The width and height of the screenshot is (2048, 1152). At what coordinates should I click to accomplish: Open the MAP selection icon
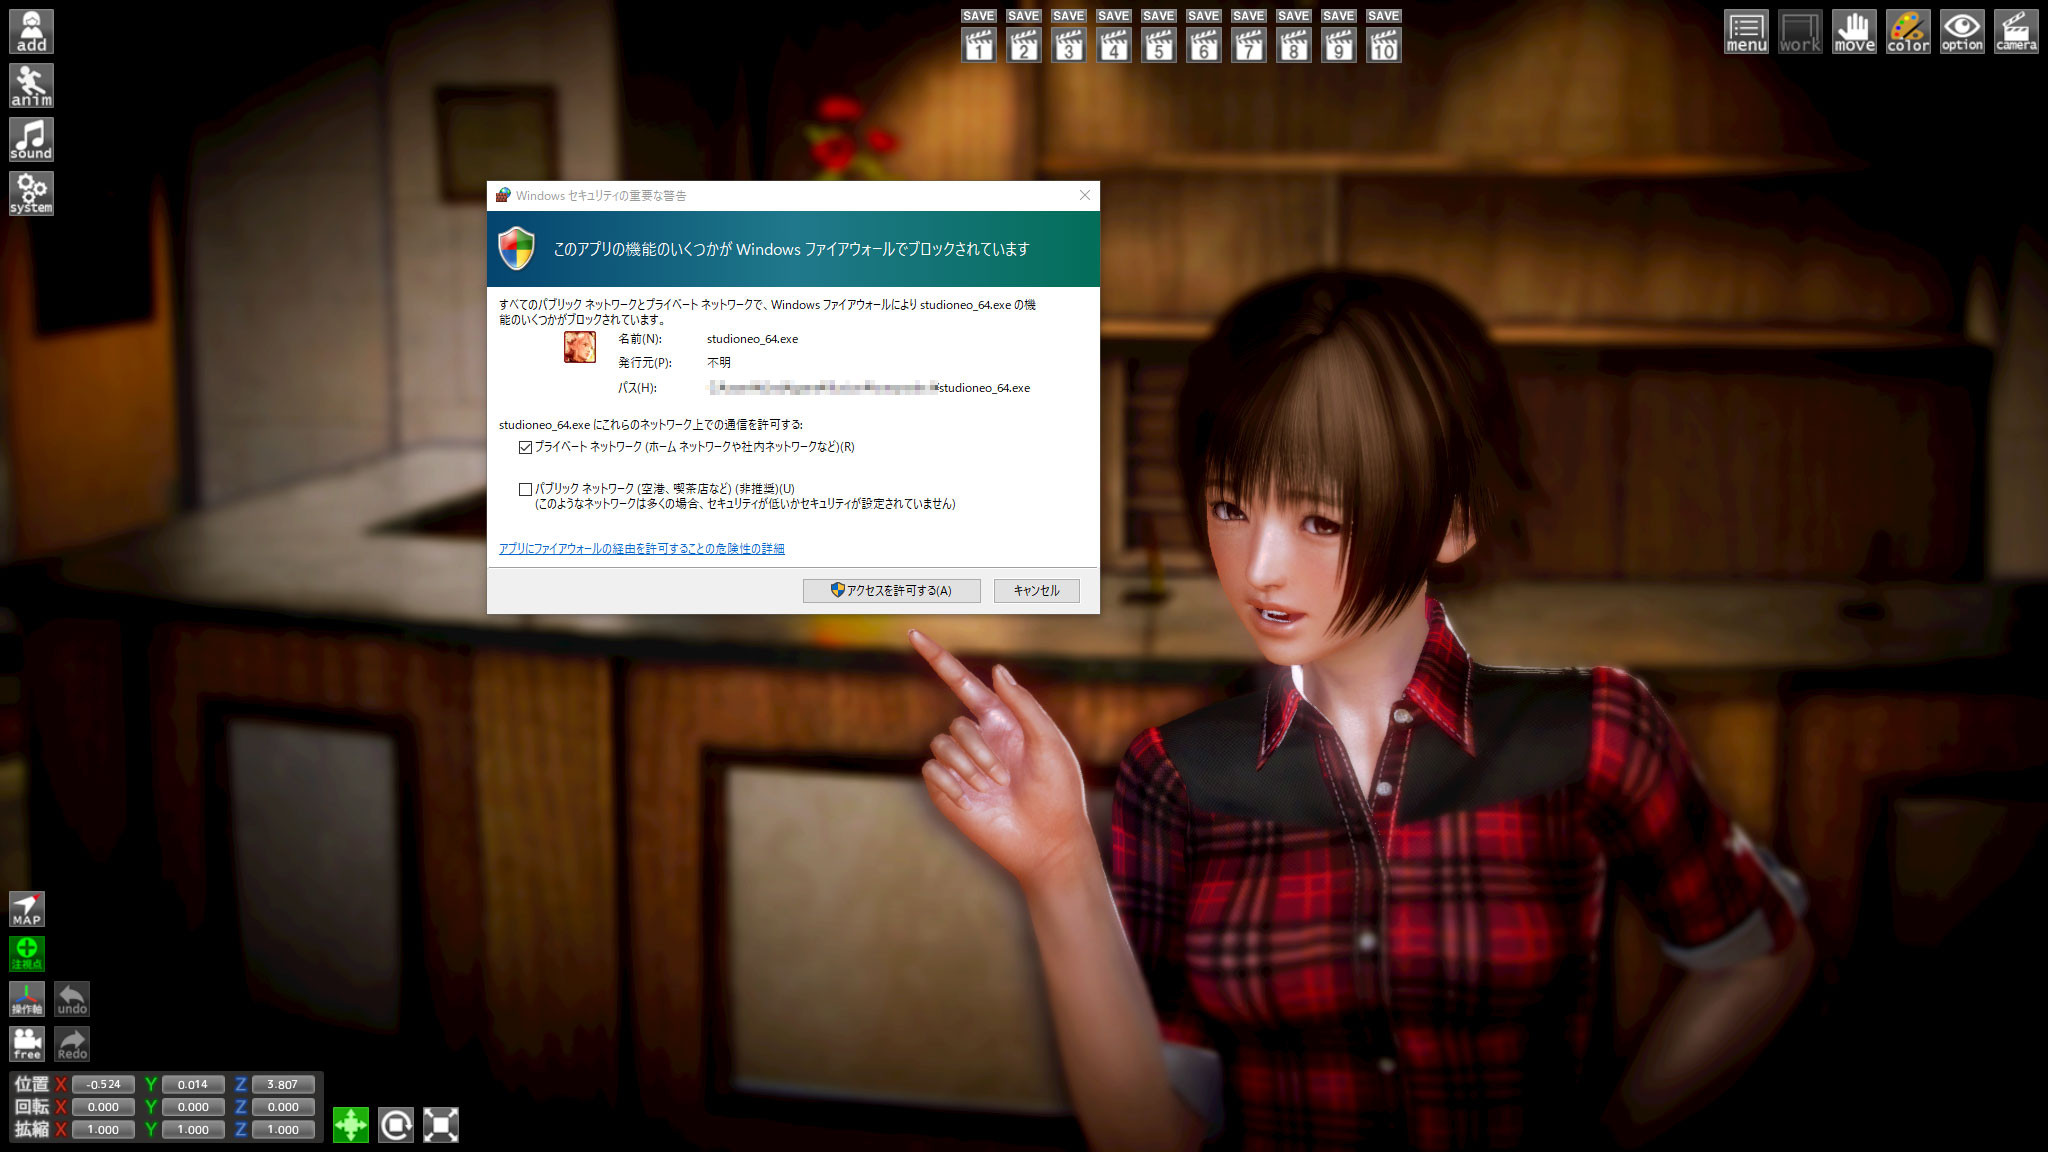click(27, 909)
